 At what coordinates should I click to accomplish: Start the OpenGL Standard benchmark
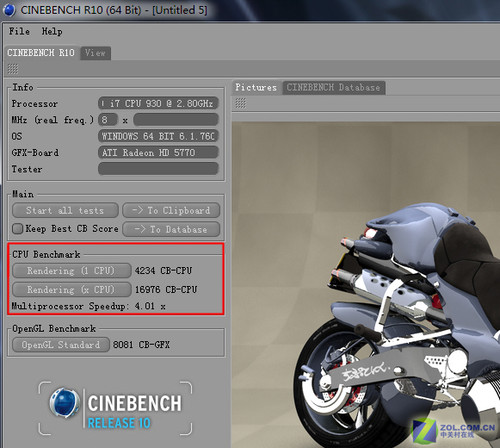tap(61, 344)
